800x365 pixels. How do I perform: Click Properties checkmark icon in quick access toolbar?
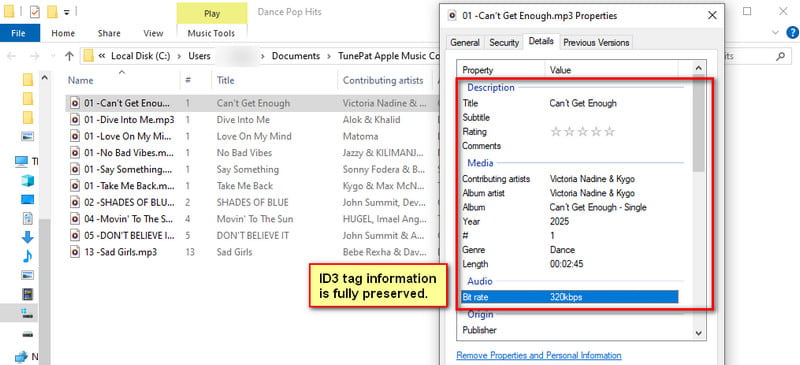click(35, 11)
